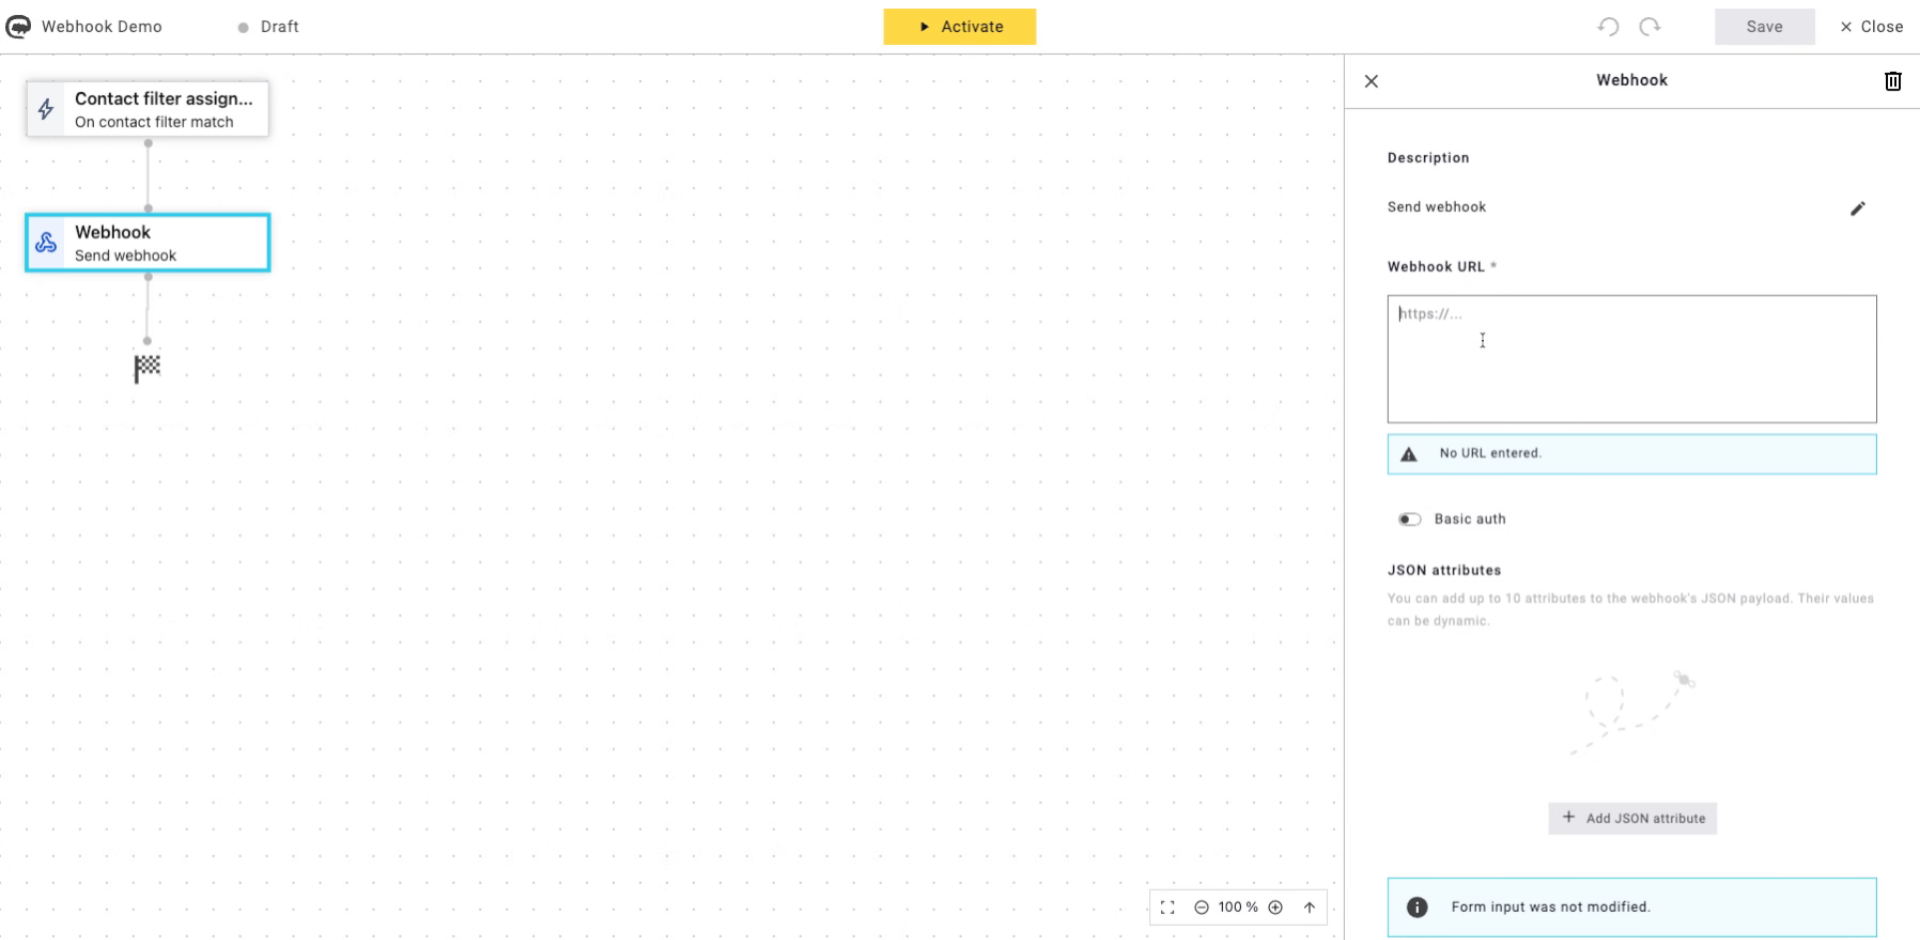Viewport: 1920px width, 940px height.
Task: Click the undo icon in the top bar
Action: tap(1608, 27)
